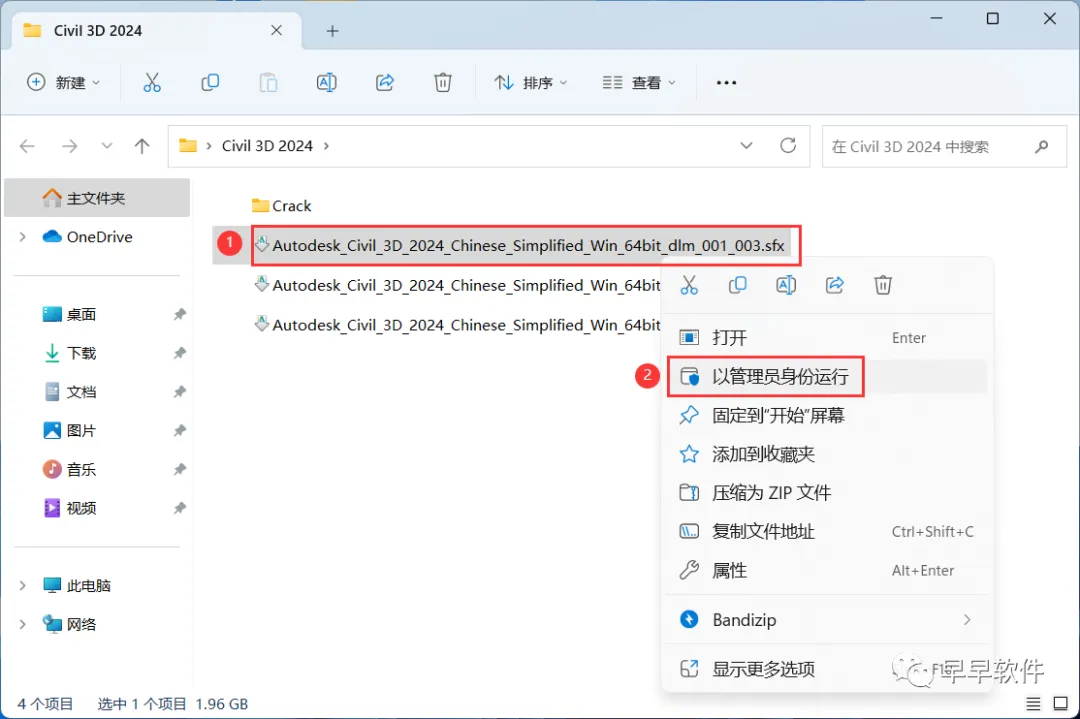
Task: Switch to details view in status bar
Action: [x=1033, y=704]
